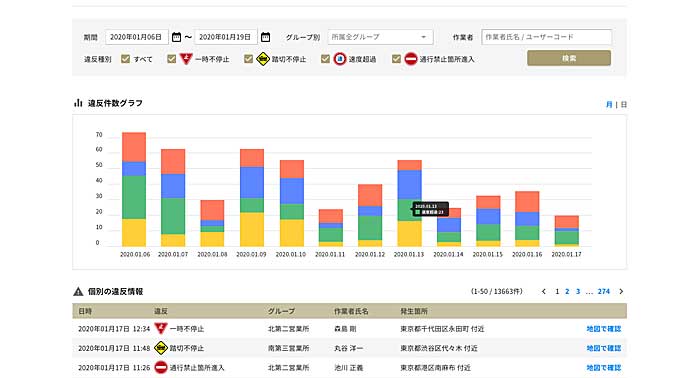This screenshot has width=700, height=378.
Task: Click the green segment of 2020.01.17 bar
Action: [x=567, y=237]
